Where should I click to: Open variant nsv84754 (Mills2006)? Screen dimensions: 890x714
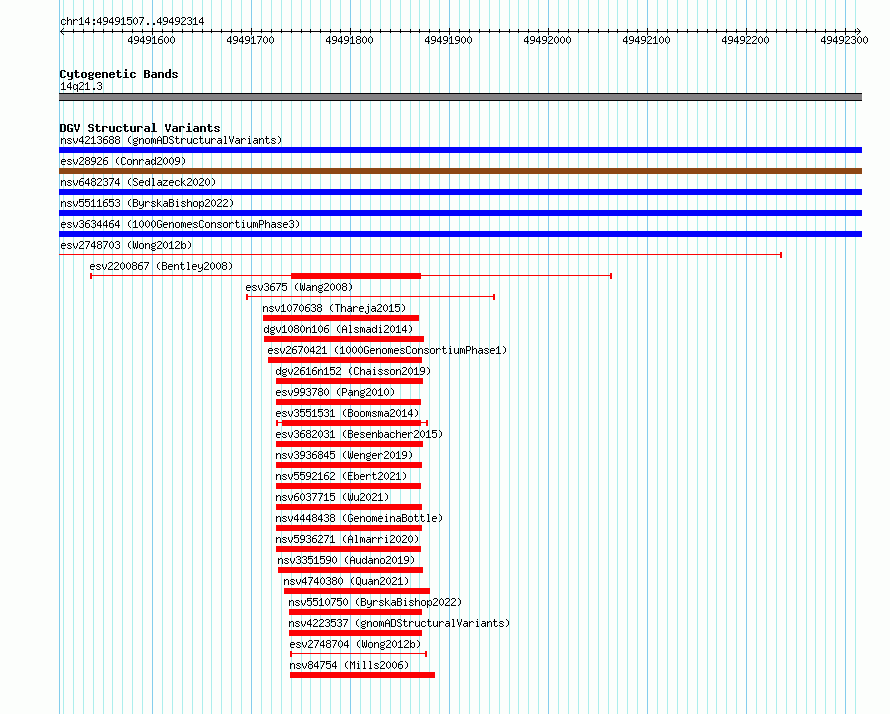tap(349, 665)
